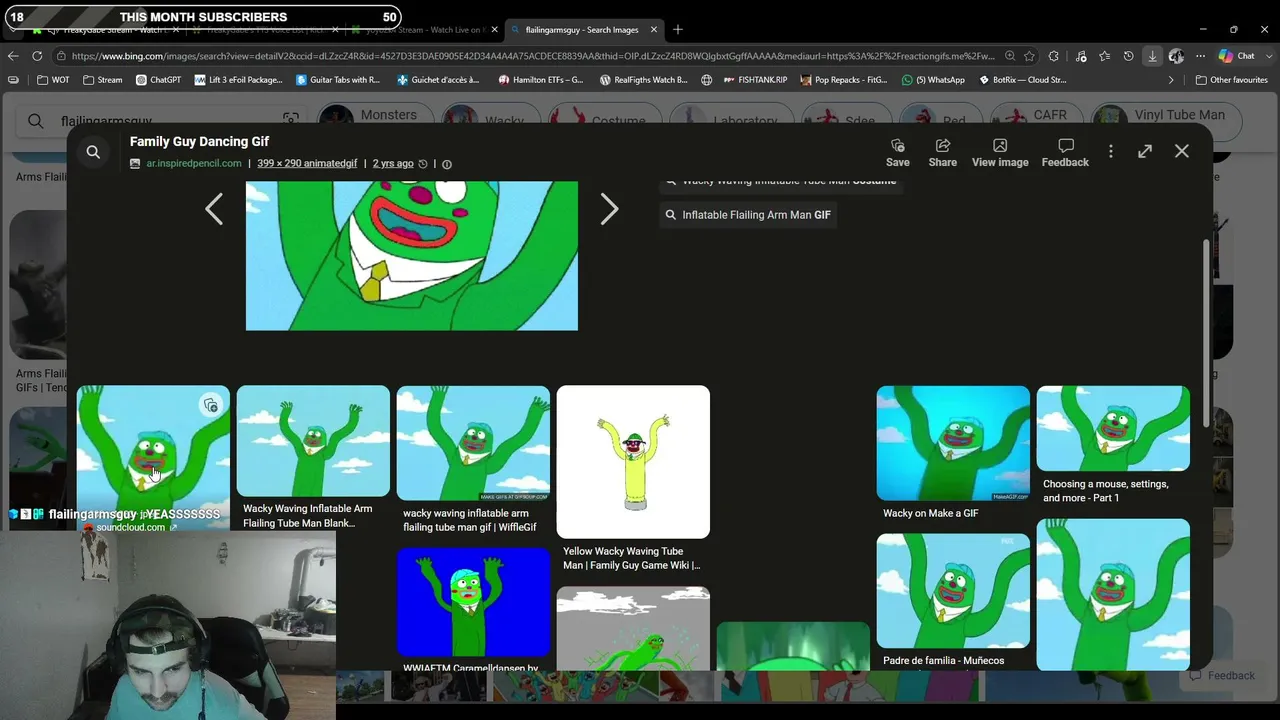Expand the image detail view to fullscreen
This screenshot has width=1280, height=720.
point(1145,151)
